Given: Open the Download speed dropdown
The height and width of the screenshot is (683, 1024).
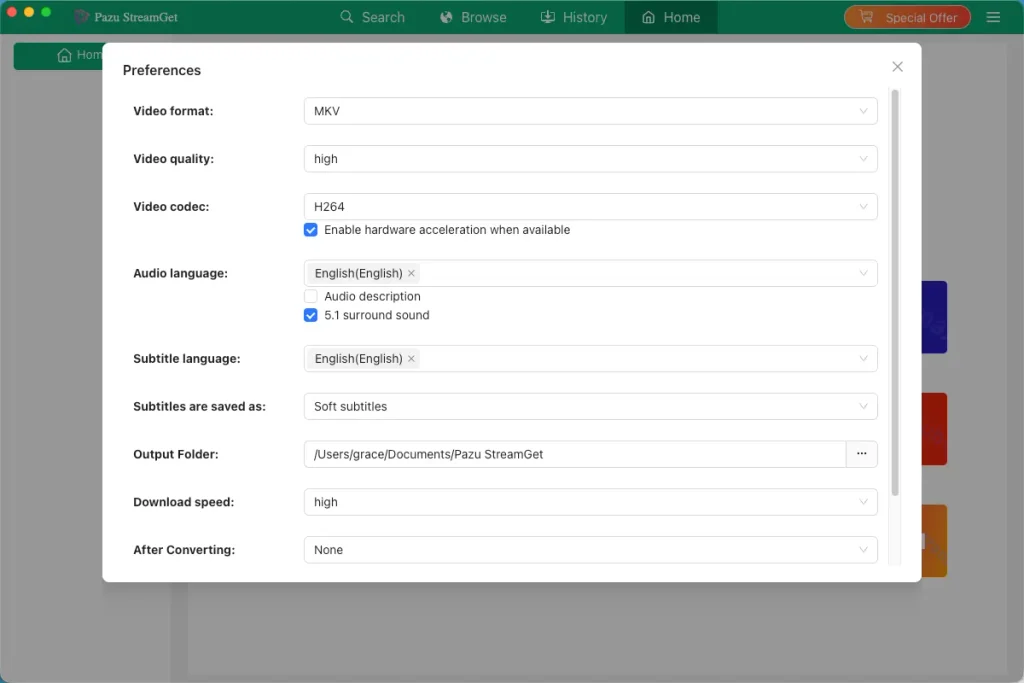Looking at the screenshot, I should pyautogui.click(x=590, y=502).
